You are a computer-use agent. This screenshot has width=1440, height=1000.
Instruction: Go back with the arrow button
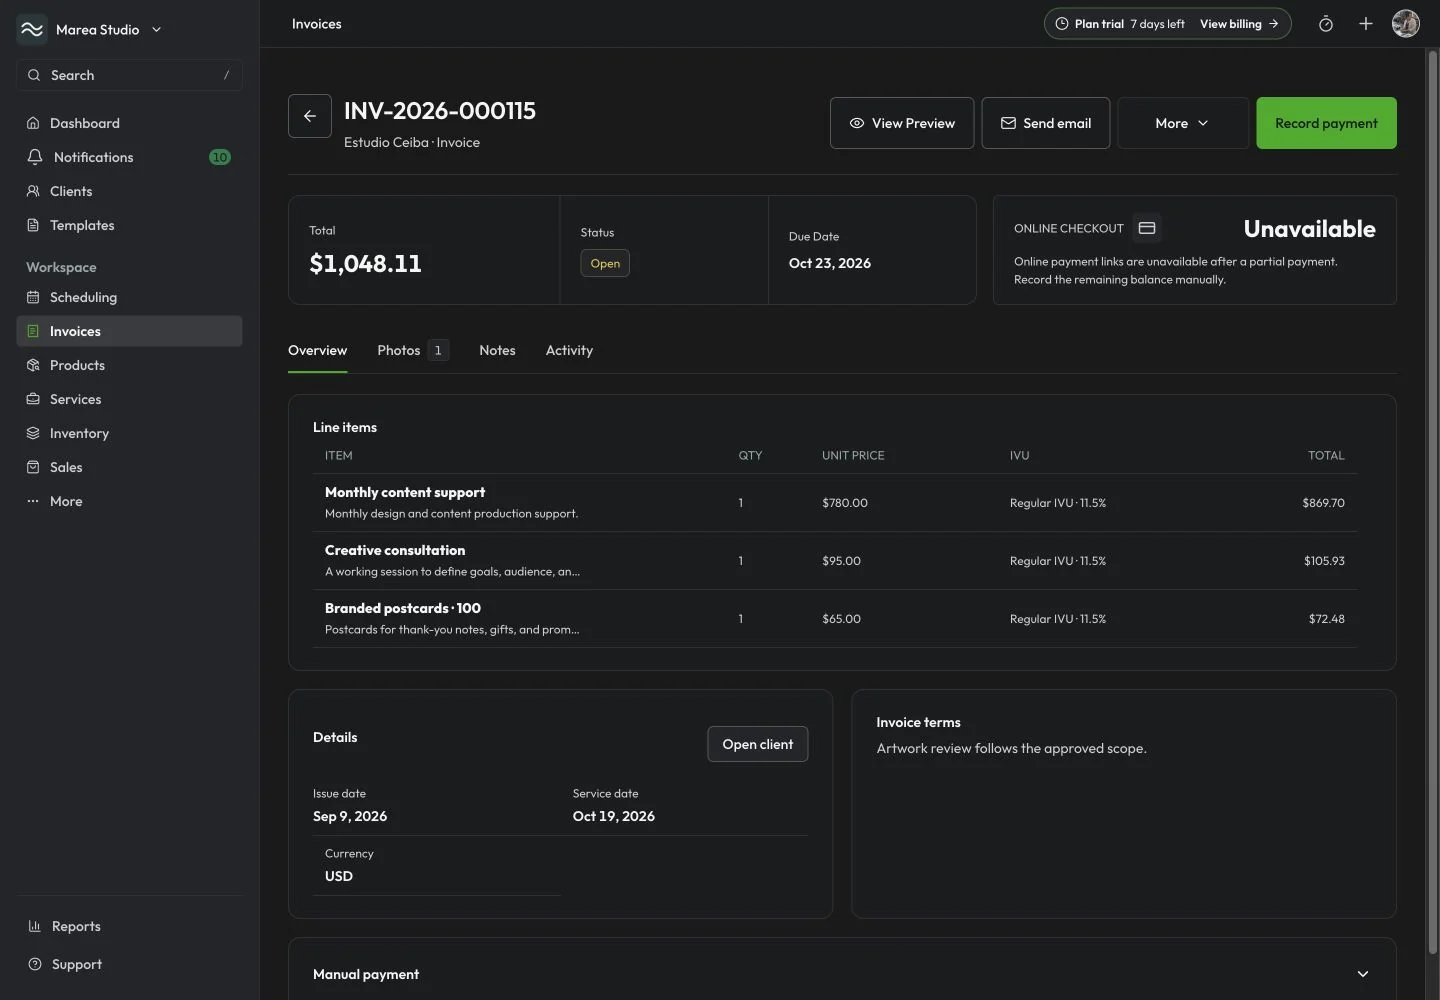(x=310, y=116)
